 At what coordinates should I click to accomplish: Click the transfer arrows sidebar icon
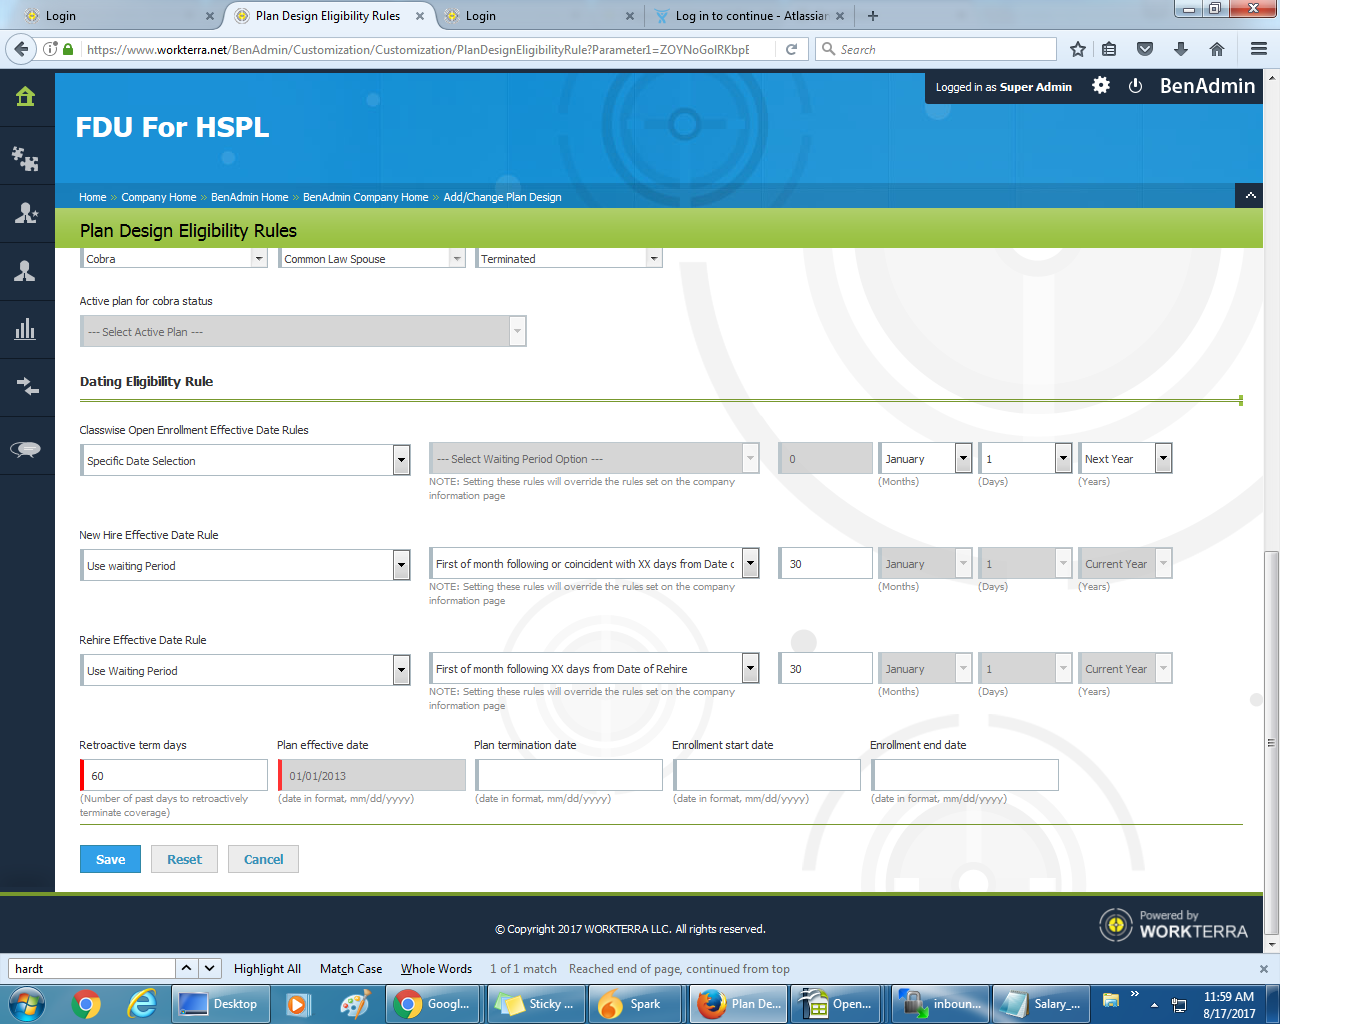tap(26, 387)
